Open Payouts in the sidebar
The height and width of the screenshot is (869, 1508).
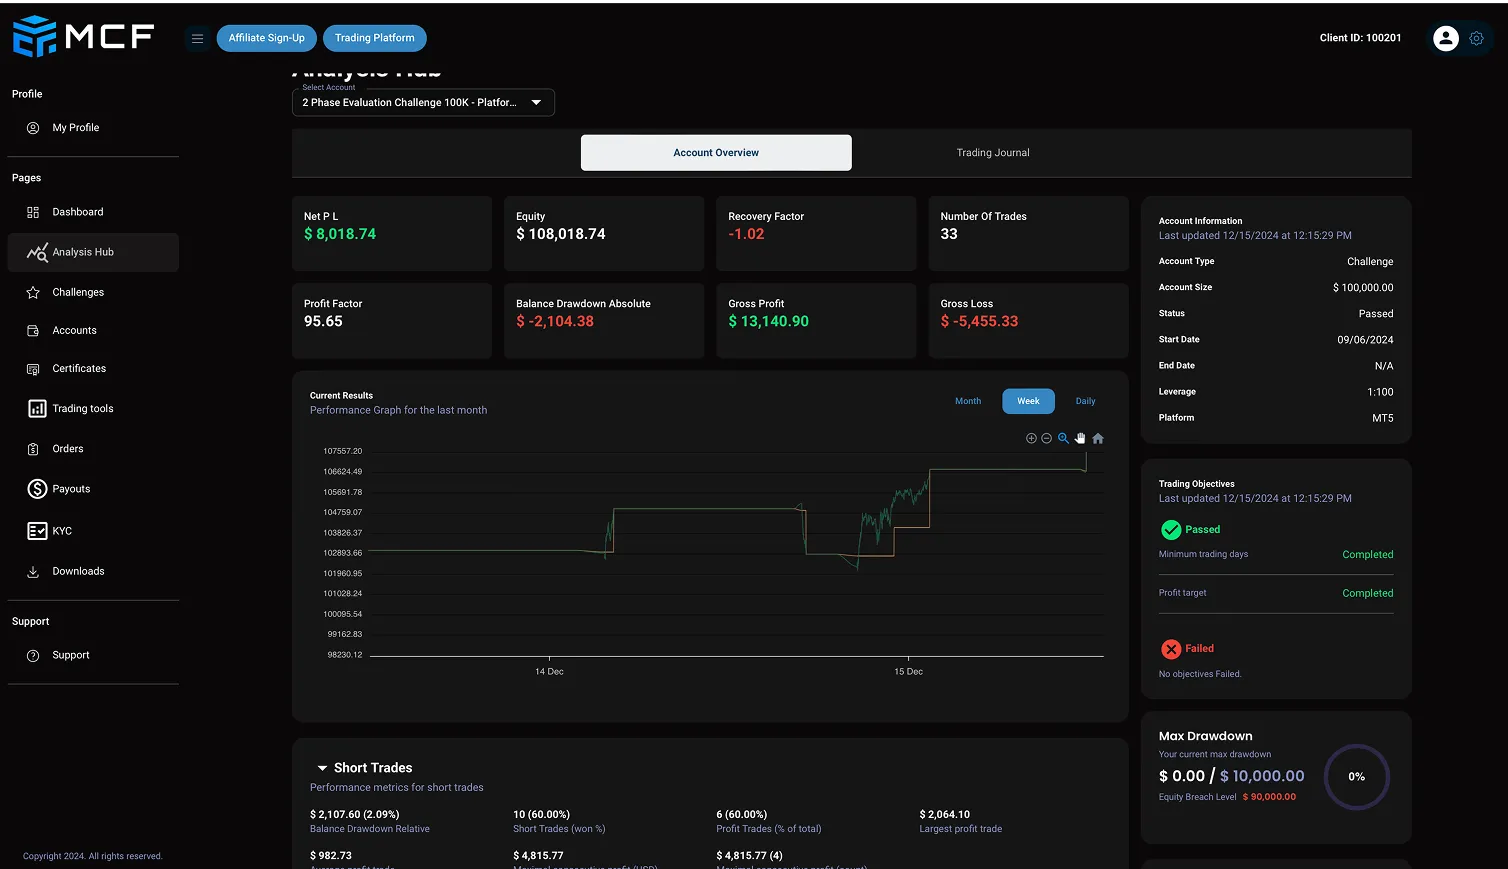tap(71, 489)
